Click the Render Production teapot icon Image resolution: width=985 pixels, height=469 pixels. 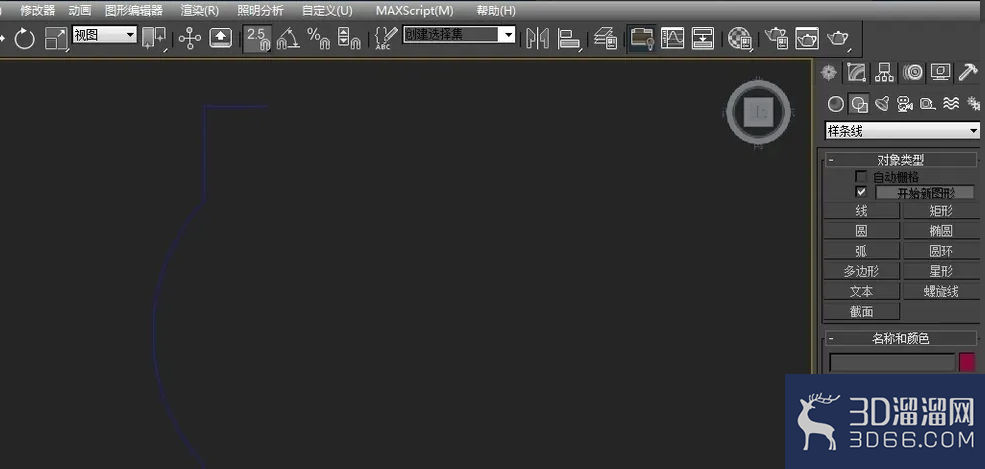(838, 38)
